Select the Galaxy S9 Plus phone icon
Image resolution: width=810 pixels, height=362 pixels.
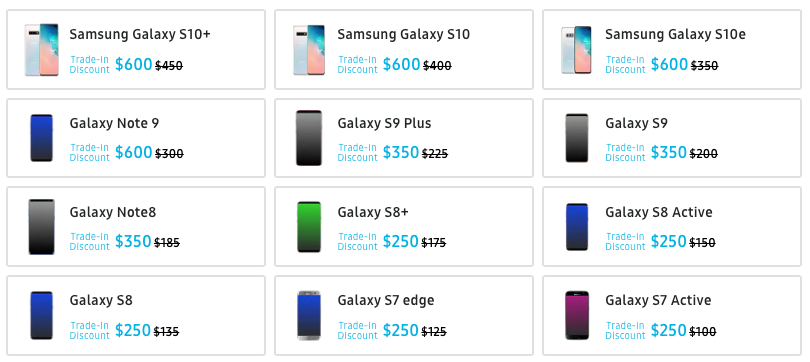click(309, 138)
